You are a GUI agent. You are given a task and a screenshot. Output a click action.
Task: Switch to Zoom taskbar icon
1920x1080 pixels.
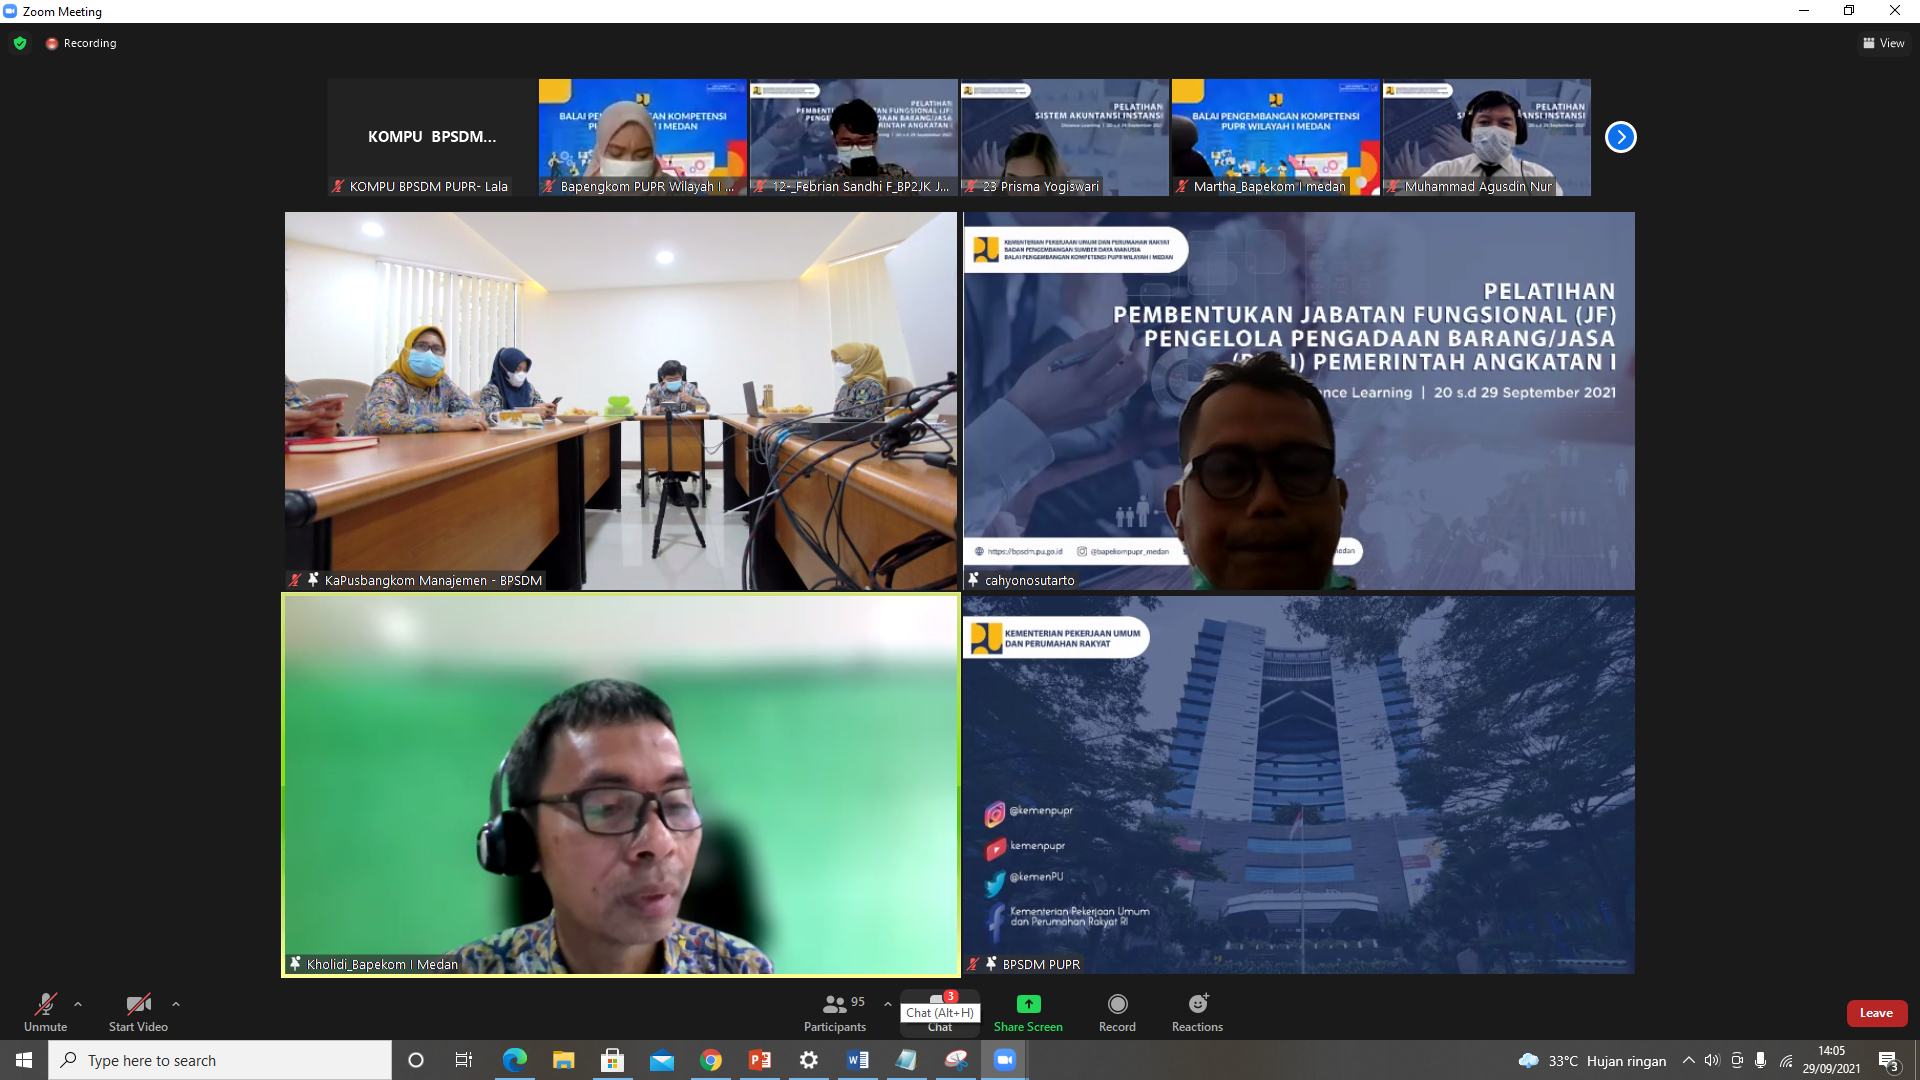[x=1005, y=1060]
